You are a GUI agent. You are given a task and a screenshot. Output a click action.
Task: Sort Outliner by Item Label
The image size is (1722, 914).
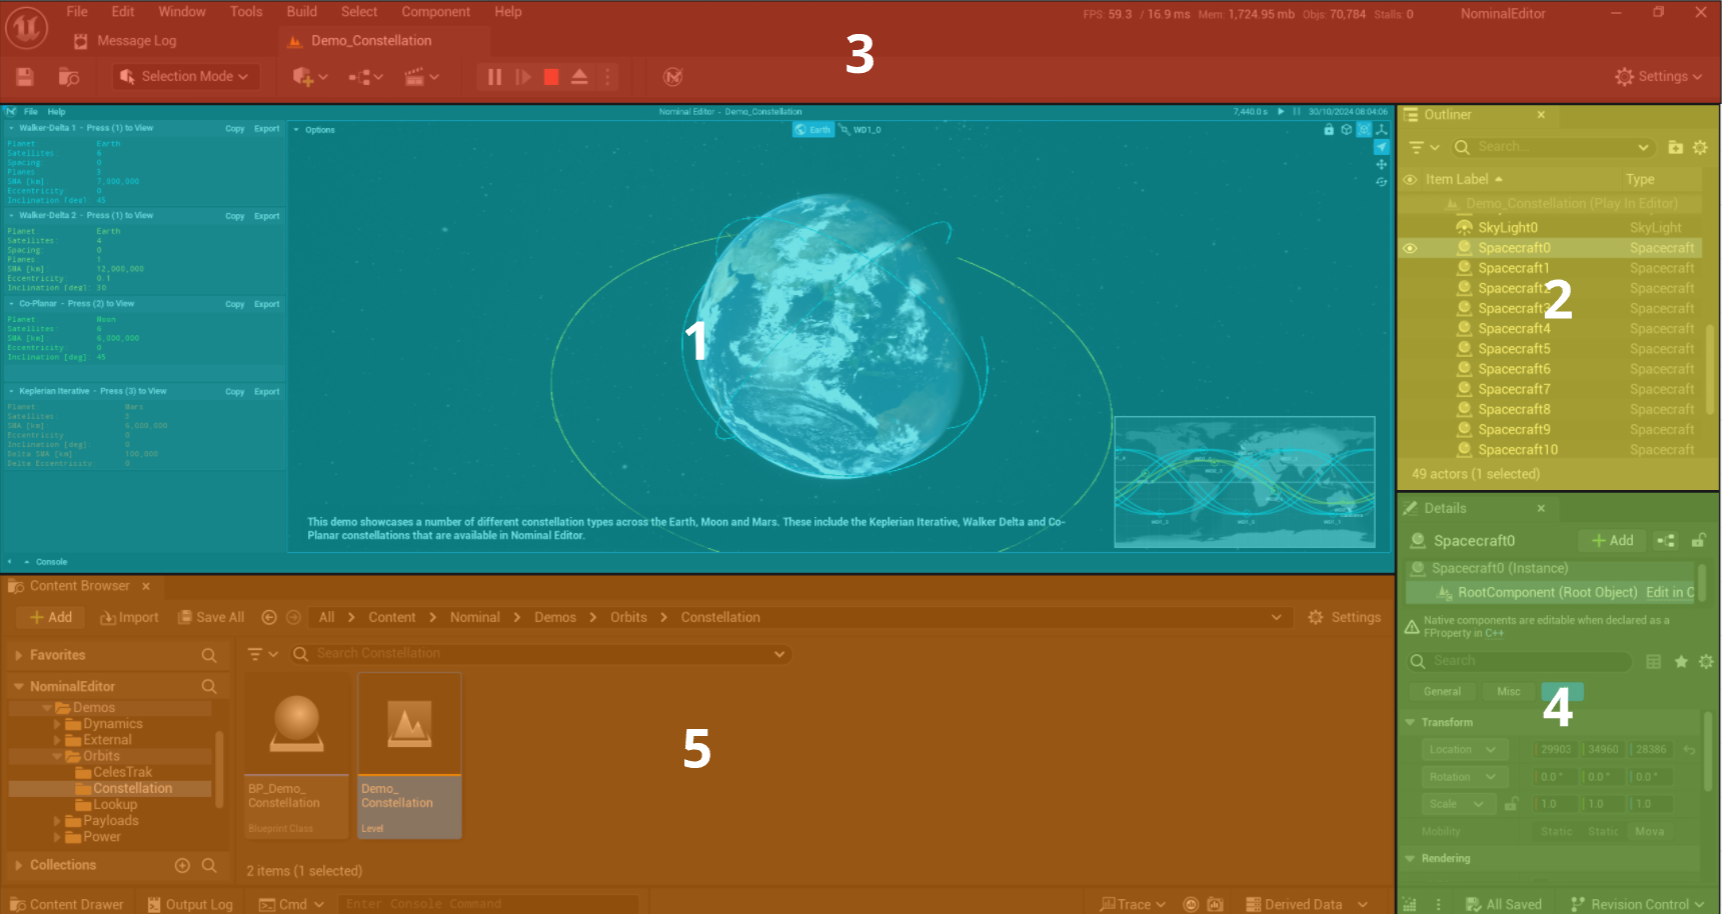[x=1464, y=179]
